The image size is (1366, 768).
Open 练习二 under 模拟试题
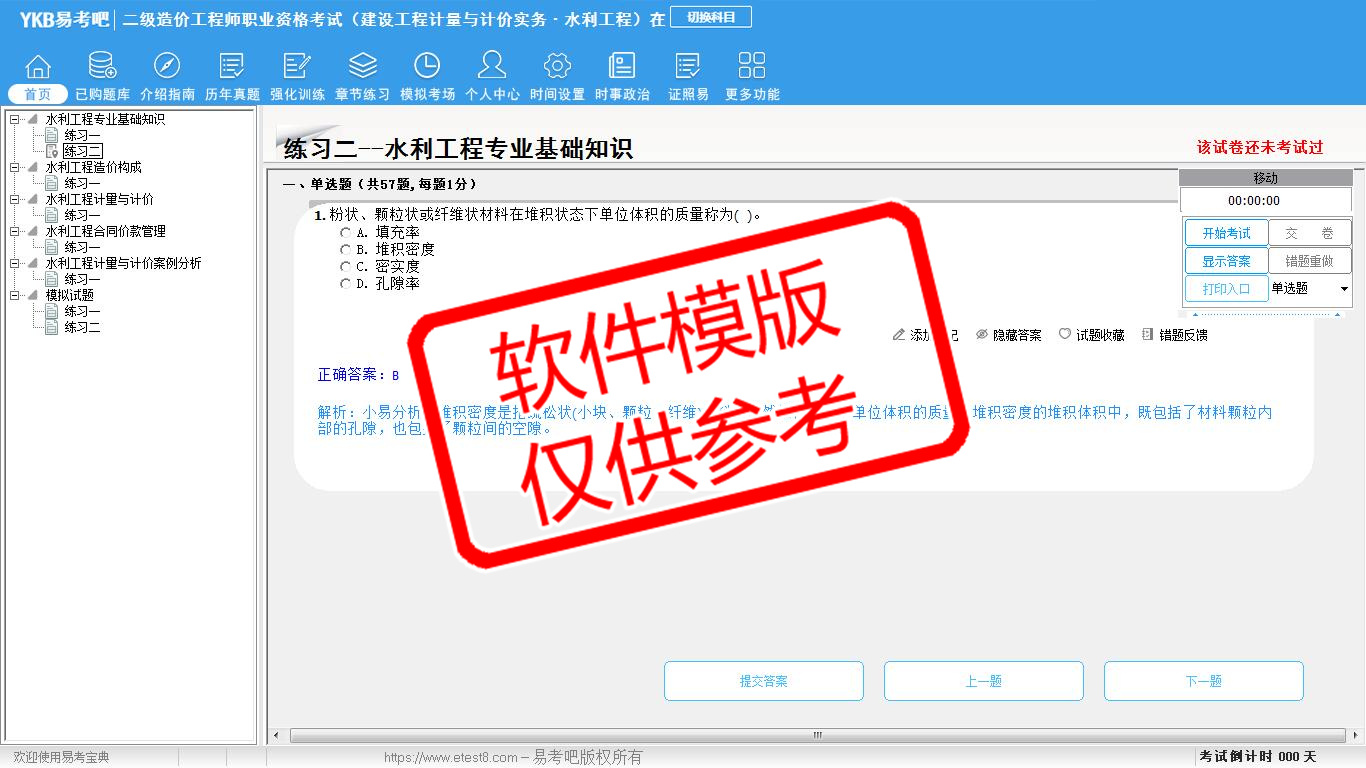82,328
